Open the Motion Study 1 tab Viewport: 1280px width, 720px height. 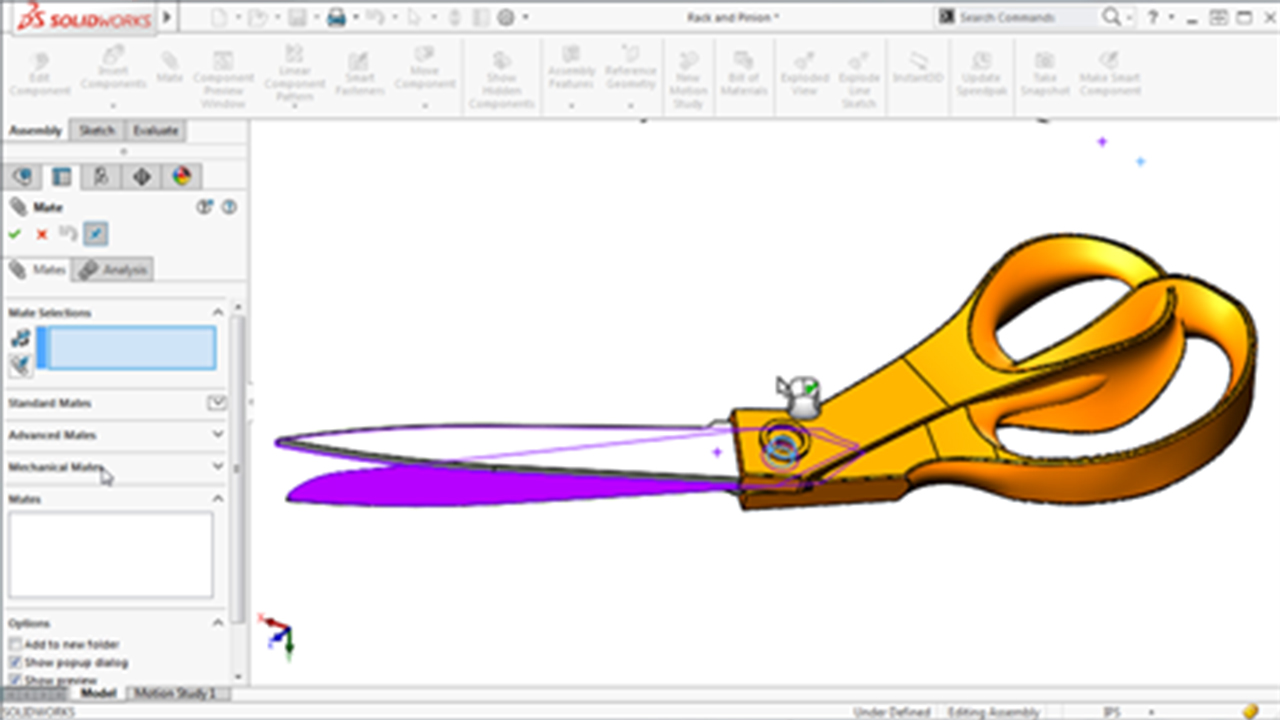(x=176, y=692)
